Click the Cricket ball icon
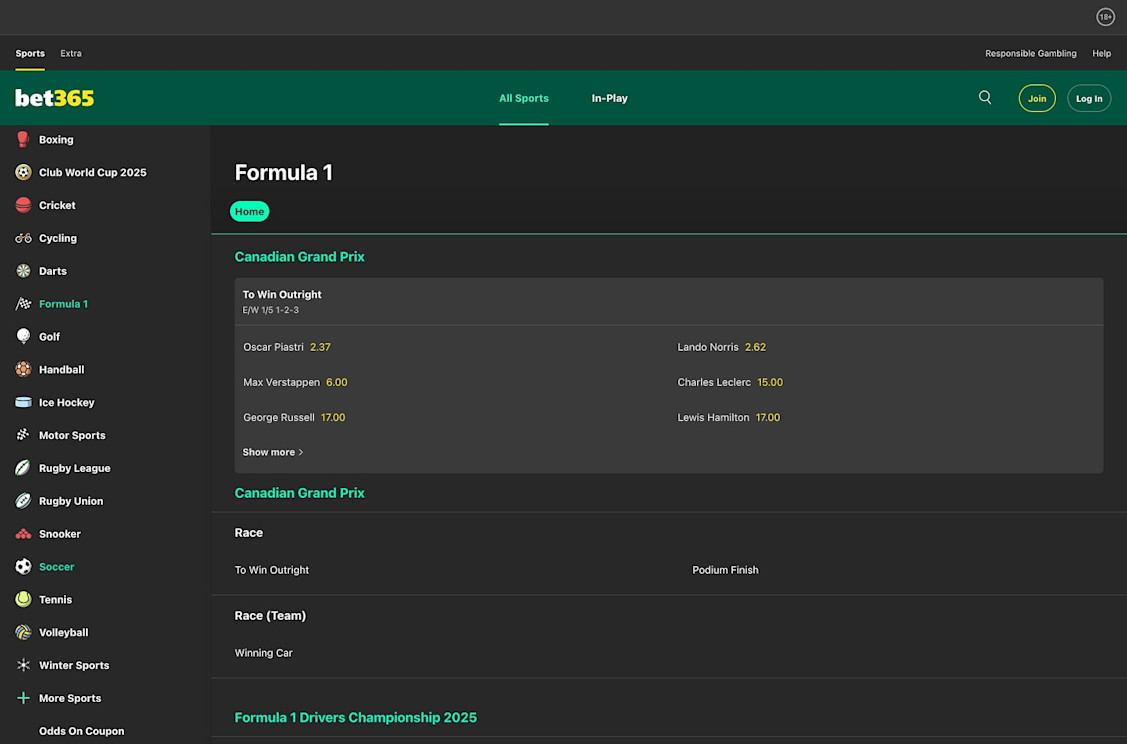Screen dimensions: 1127x744 pos(23,205)
